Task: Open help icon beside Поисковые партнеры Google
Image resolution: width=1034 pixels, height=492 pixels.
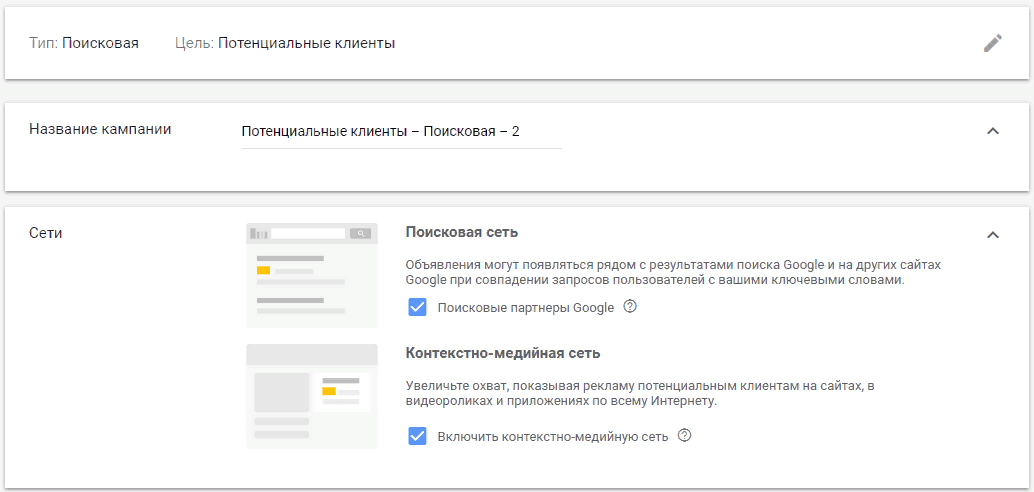Action: coord(630,307)
